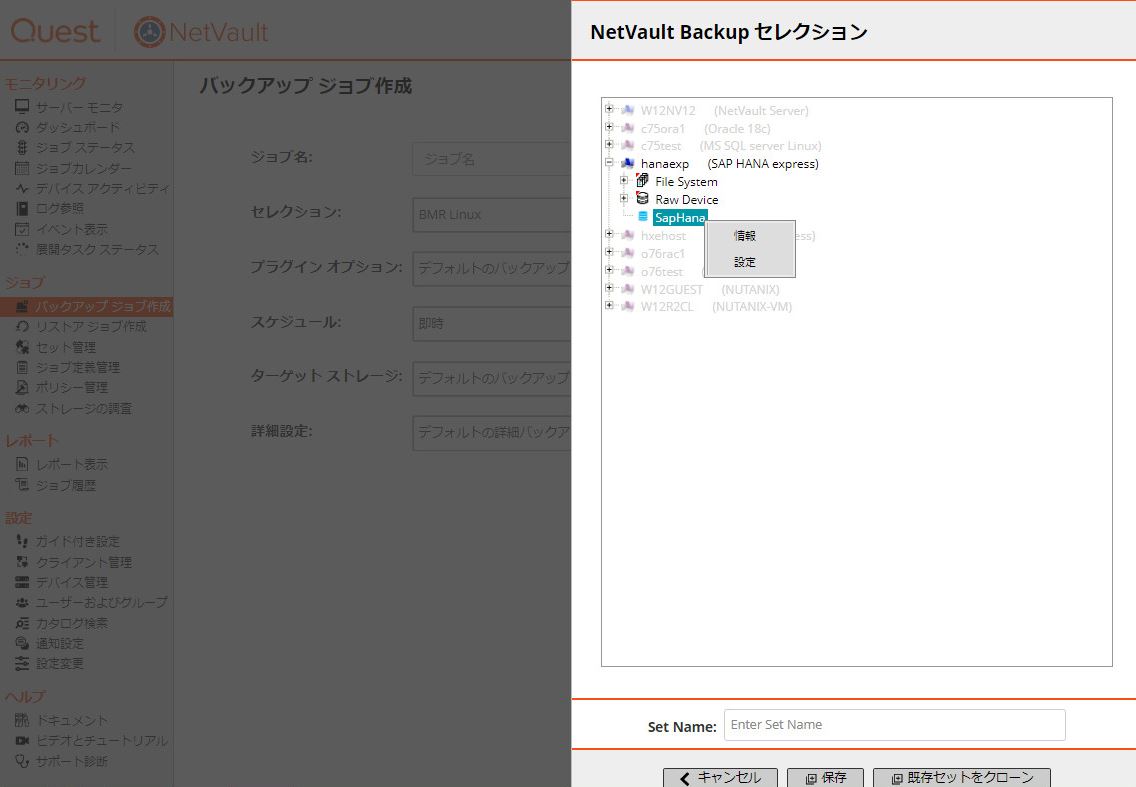Expand the W12GUEST tree node

pos(609,288)
